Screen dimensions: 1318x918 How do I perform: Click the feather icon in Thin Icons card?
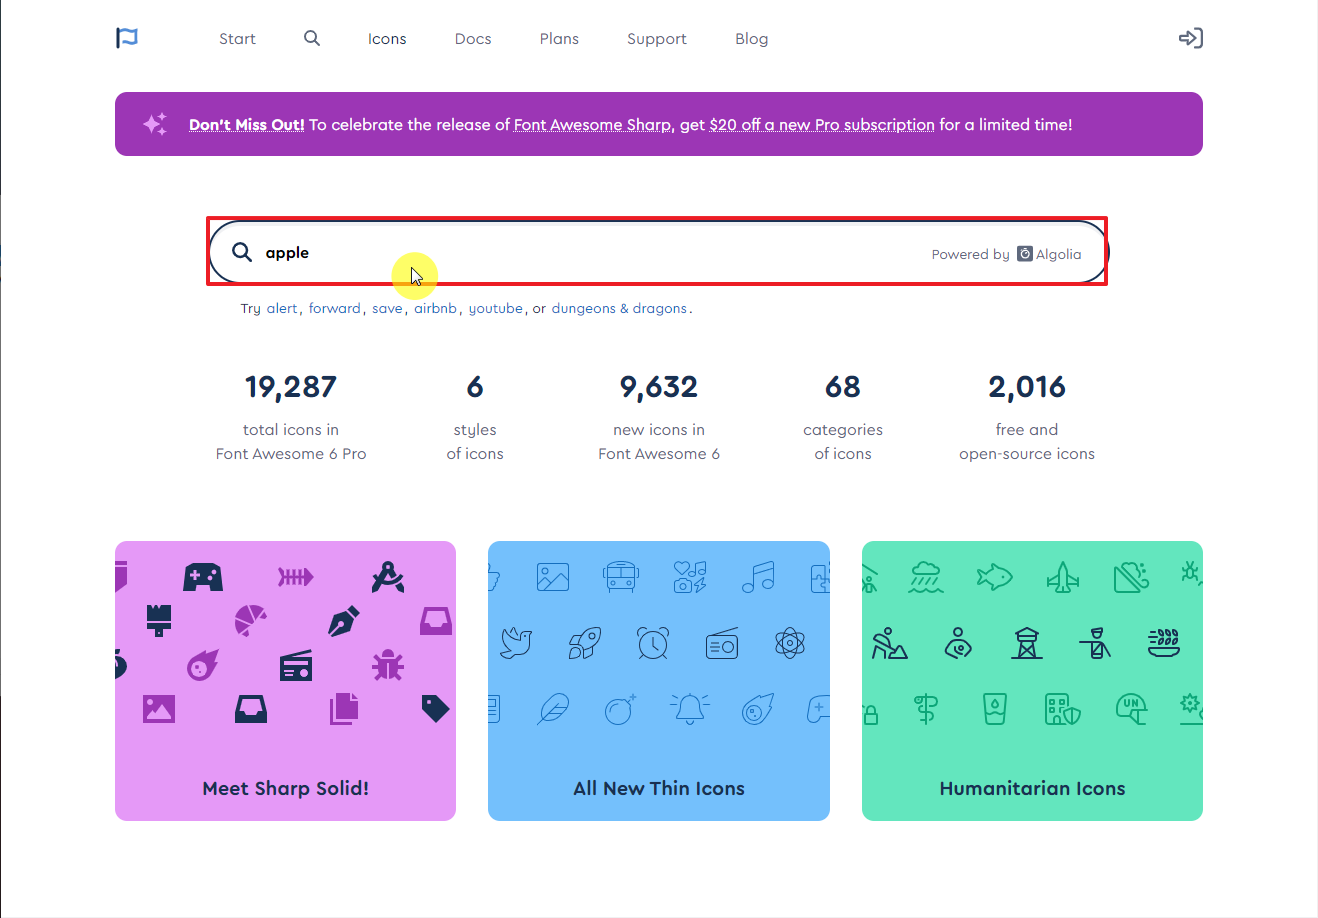pos(553,709)
